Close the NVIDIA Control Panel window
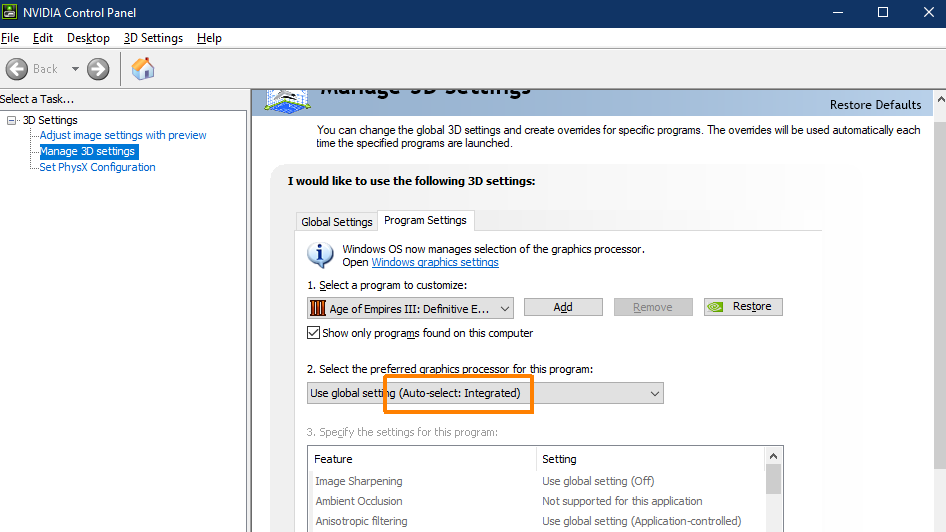 (929, 13)
